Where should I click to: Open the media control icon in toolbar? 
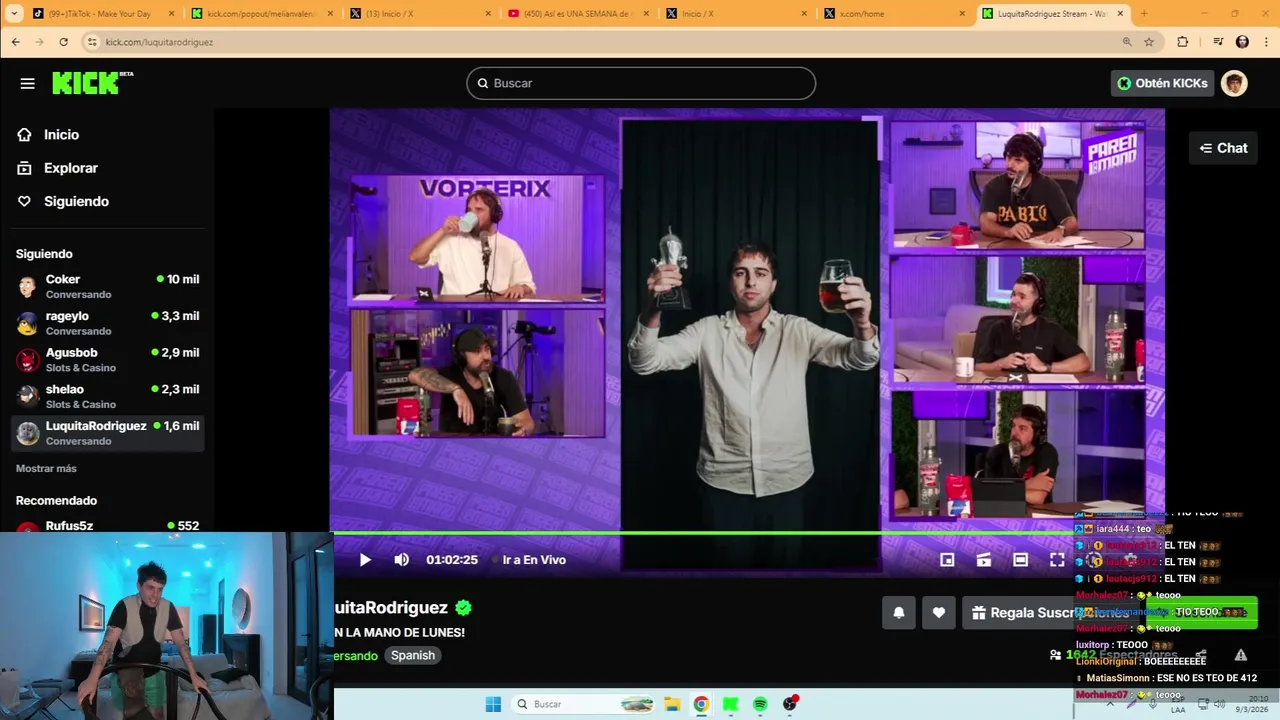click(x=1218, y=42)
